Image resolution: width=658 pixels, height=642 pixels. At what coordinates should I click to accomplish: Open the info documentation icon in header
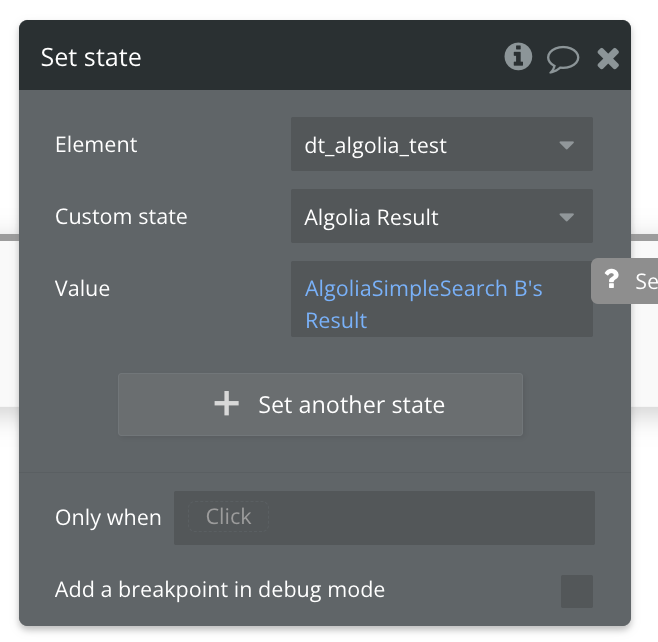click(518, 57)
